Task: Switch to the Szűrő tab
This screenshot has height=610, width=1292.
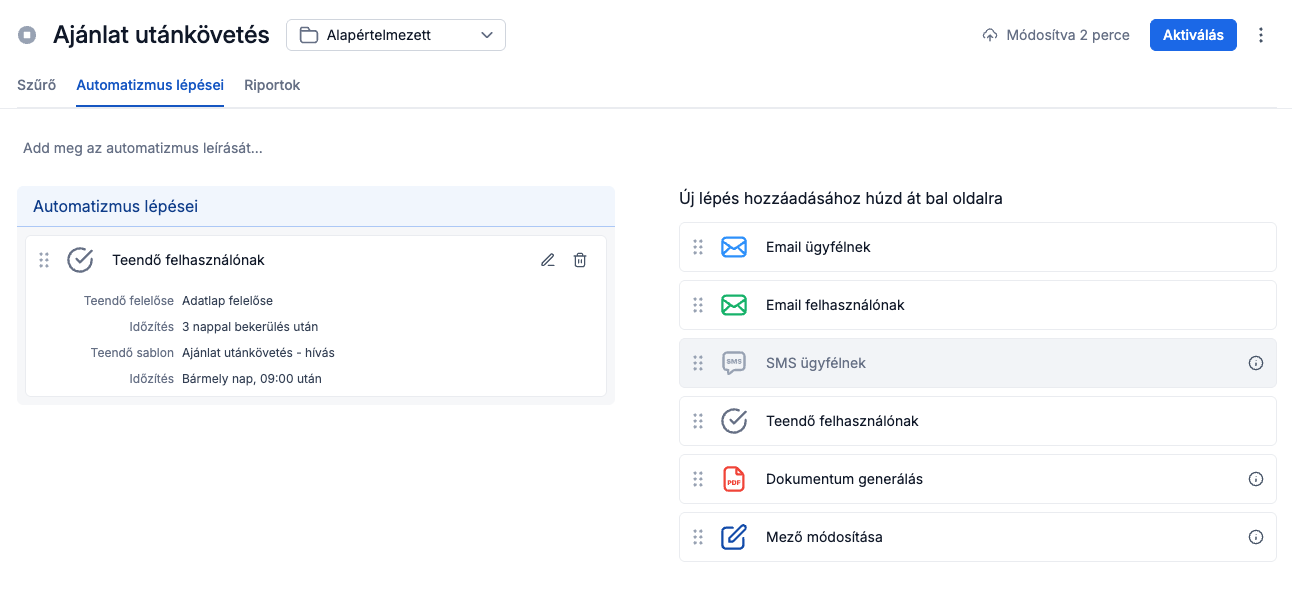Action: [36, 85]
